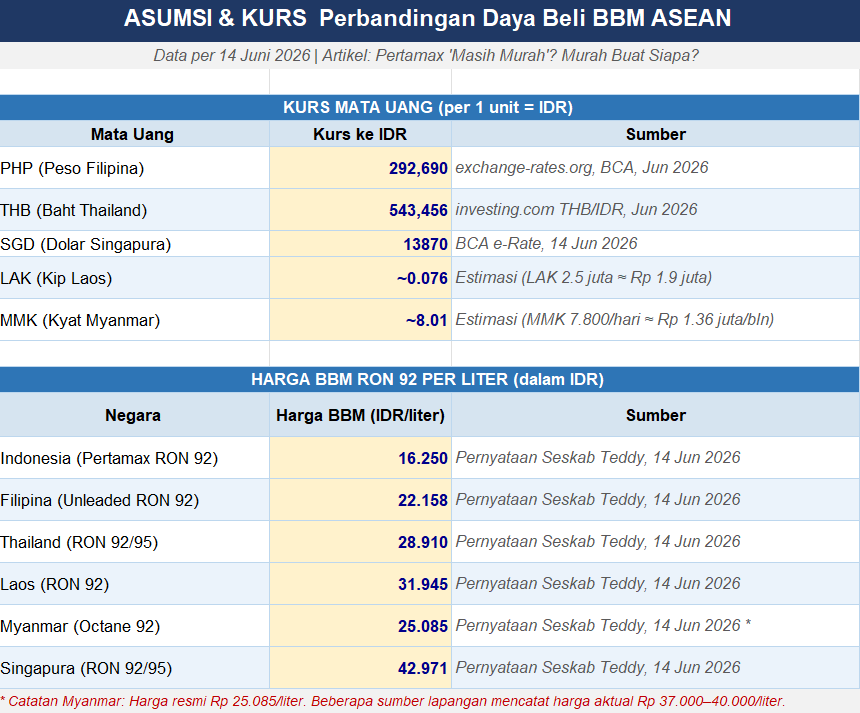860x713 pixels.
Task: Click the value cell '~8.01'
Action: coord(360,320)
